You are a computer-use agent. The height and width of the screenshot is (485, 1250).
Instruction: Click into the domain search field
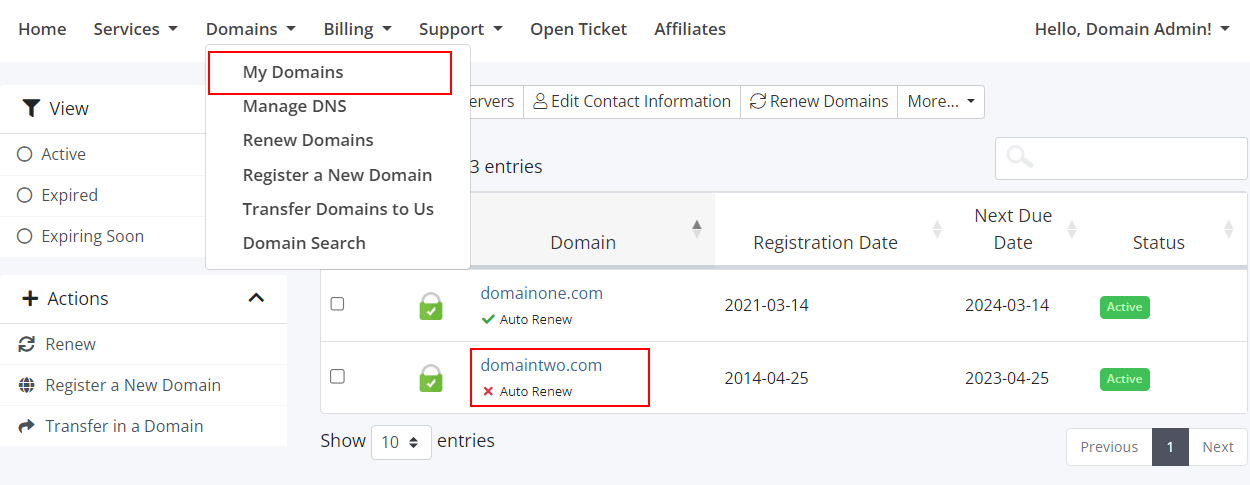point(1130,158)
